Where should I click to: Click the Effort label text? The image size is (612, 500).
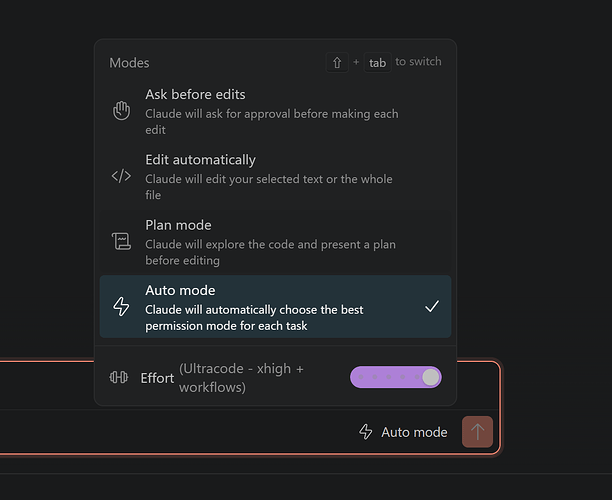tap(157, 378)
